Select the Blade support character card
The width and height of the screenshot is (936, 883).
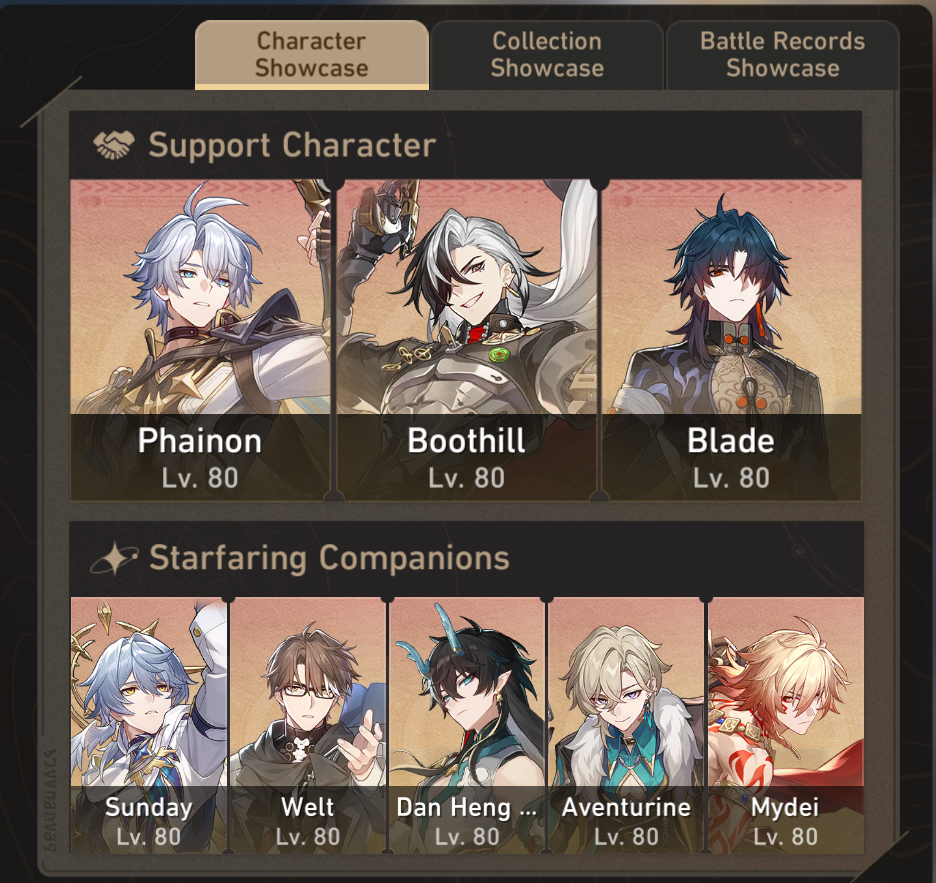tap(731, 340)
